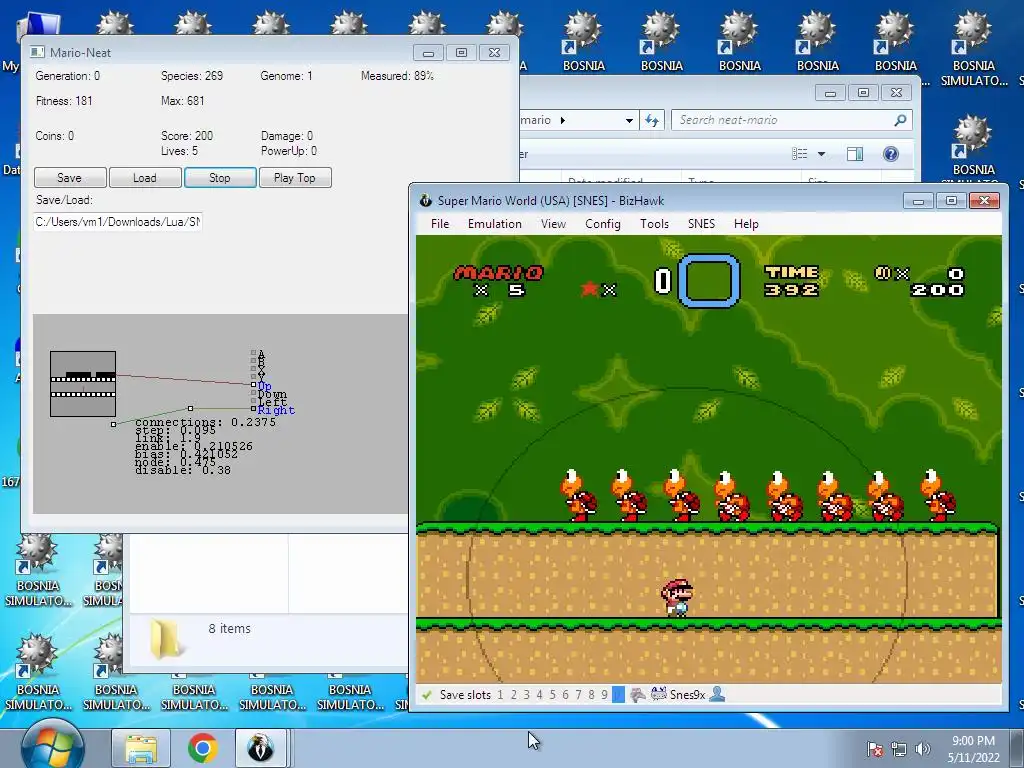Viewport: 1024px width, 768px height.
Task: Select save slot 1
Action: [500, 695]
